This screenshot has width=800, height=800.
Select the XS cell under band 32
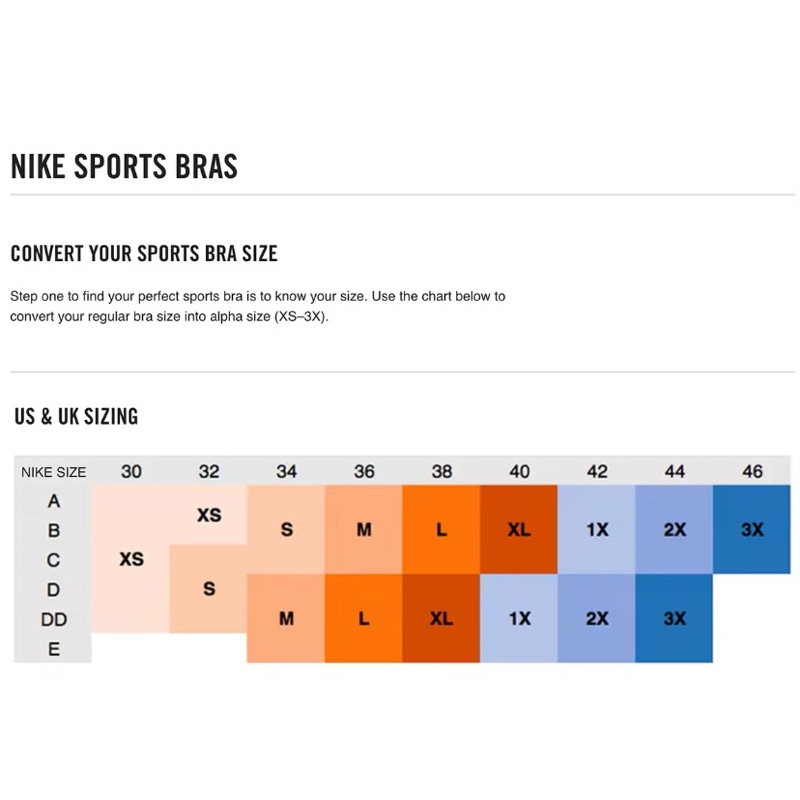click(209, 515)
